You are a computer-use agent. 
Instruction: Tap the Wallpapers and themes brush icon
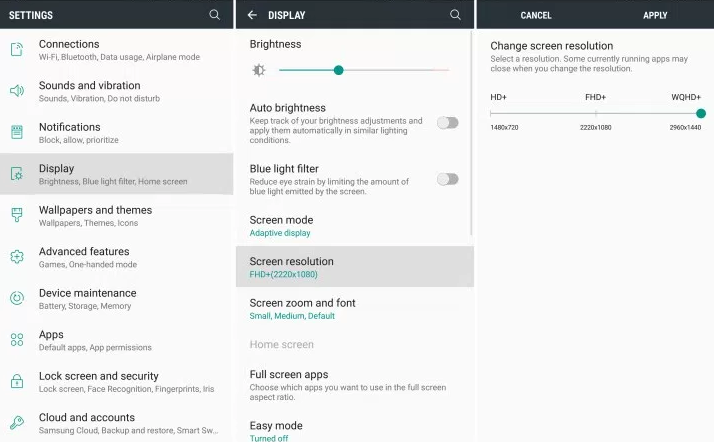(17, 216)
